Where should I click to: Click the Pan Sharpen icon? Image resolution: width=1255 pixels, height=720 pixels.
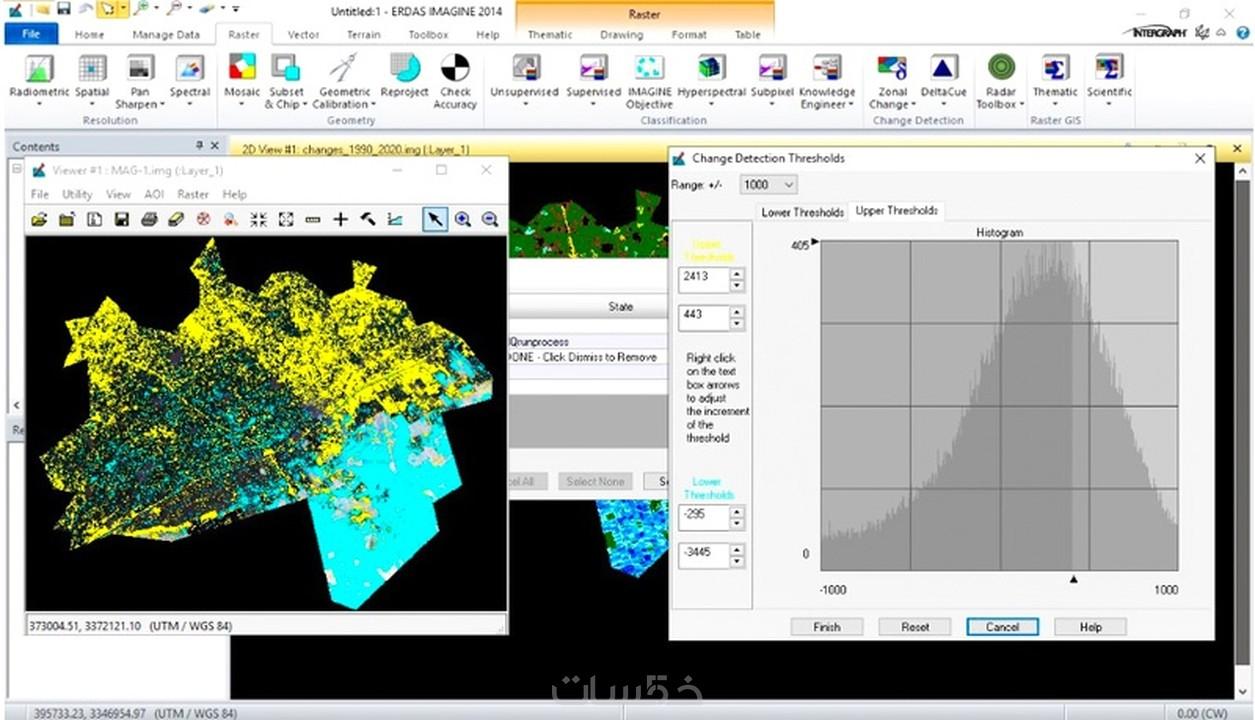(140, 69)
